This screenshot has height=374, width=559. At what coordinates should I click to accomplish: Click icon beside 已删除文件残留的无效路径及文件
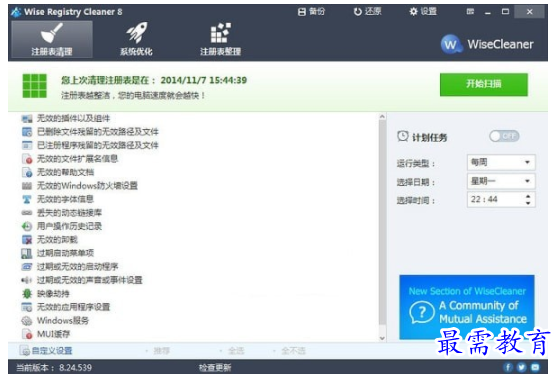[27, 132]
